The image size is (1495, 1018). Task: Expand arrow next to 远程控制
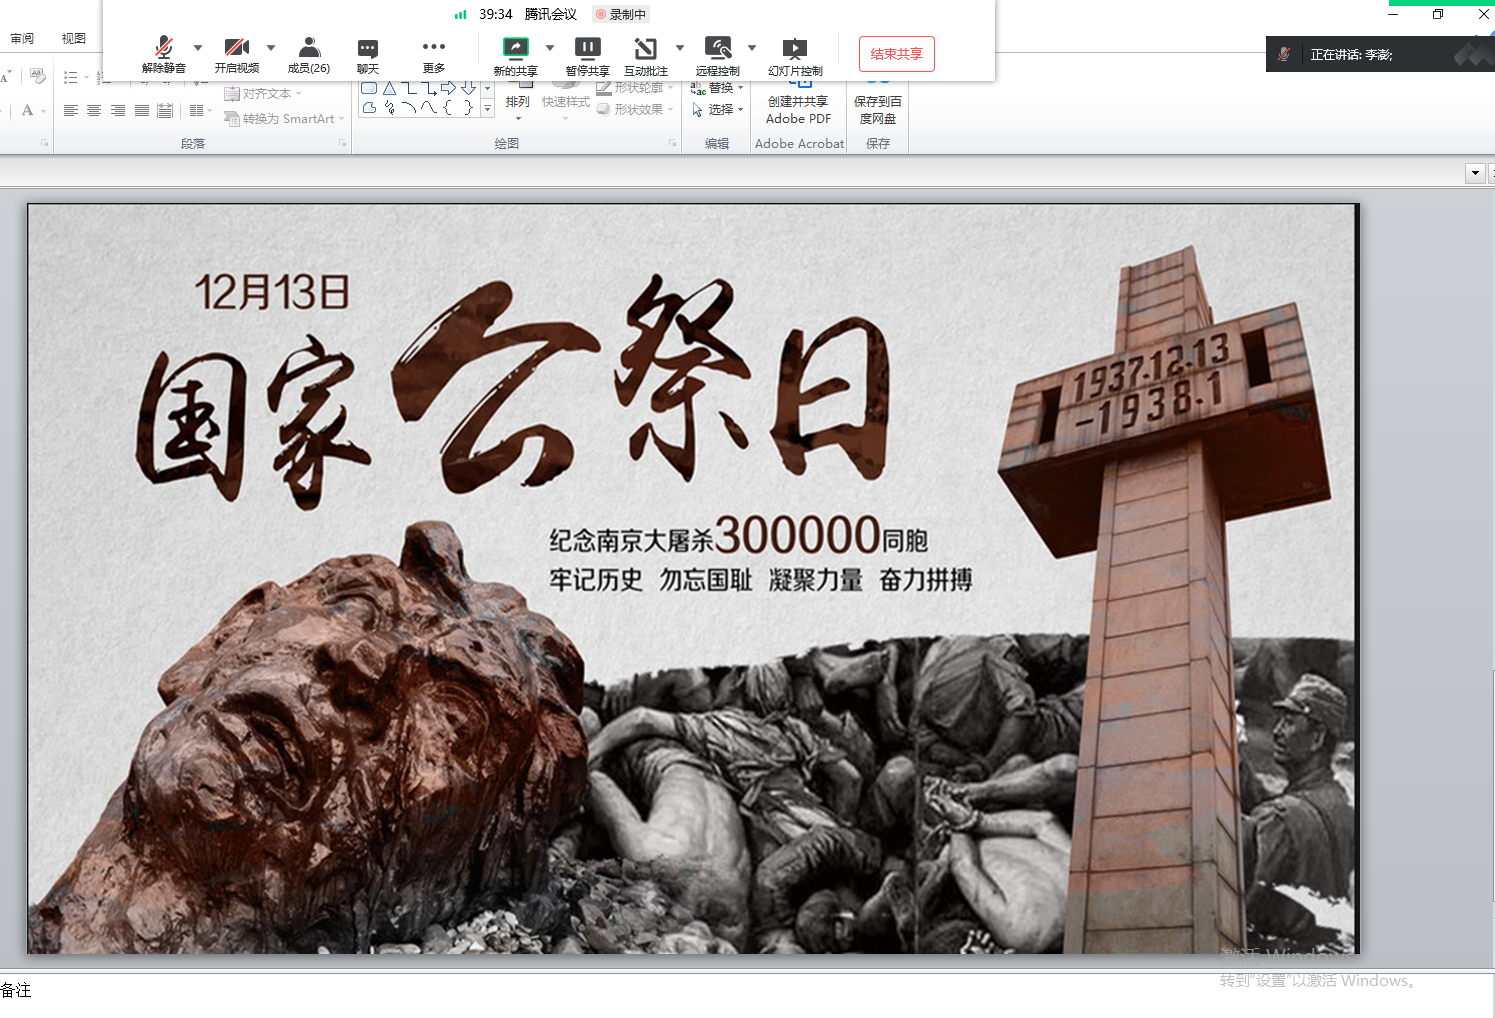click(752, 47)
